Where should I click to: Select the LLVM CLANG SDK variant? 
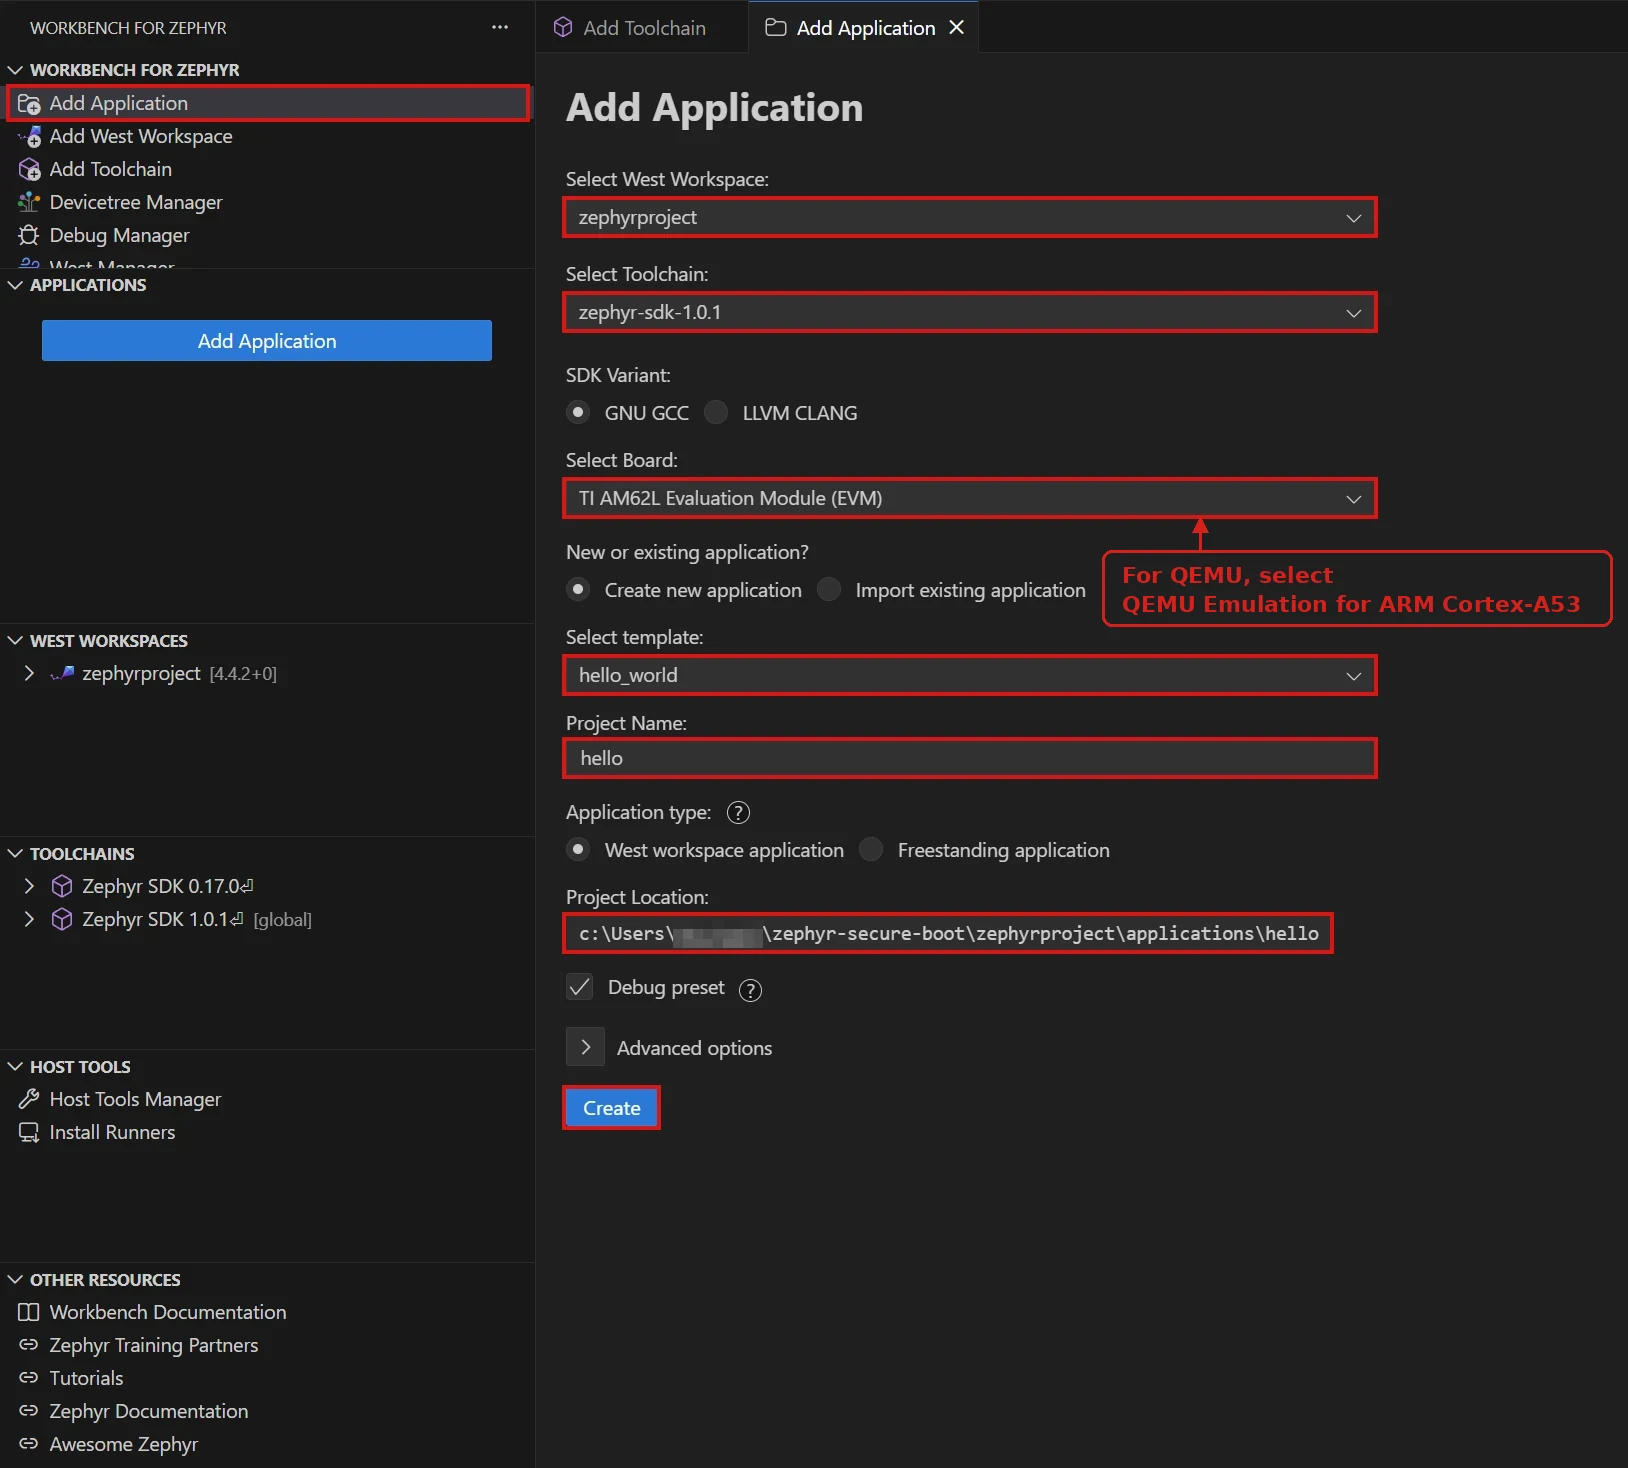tap(716, 413)
